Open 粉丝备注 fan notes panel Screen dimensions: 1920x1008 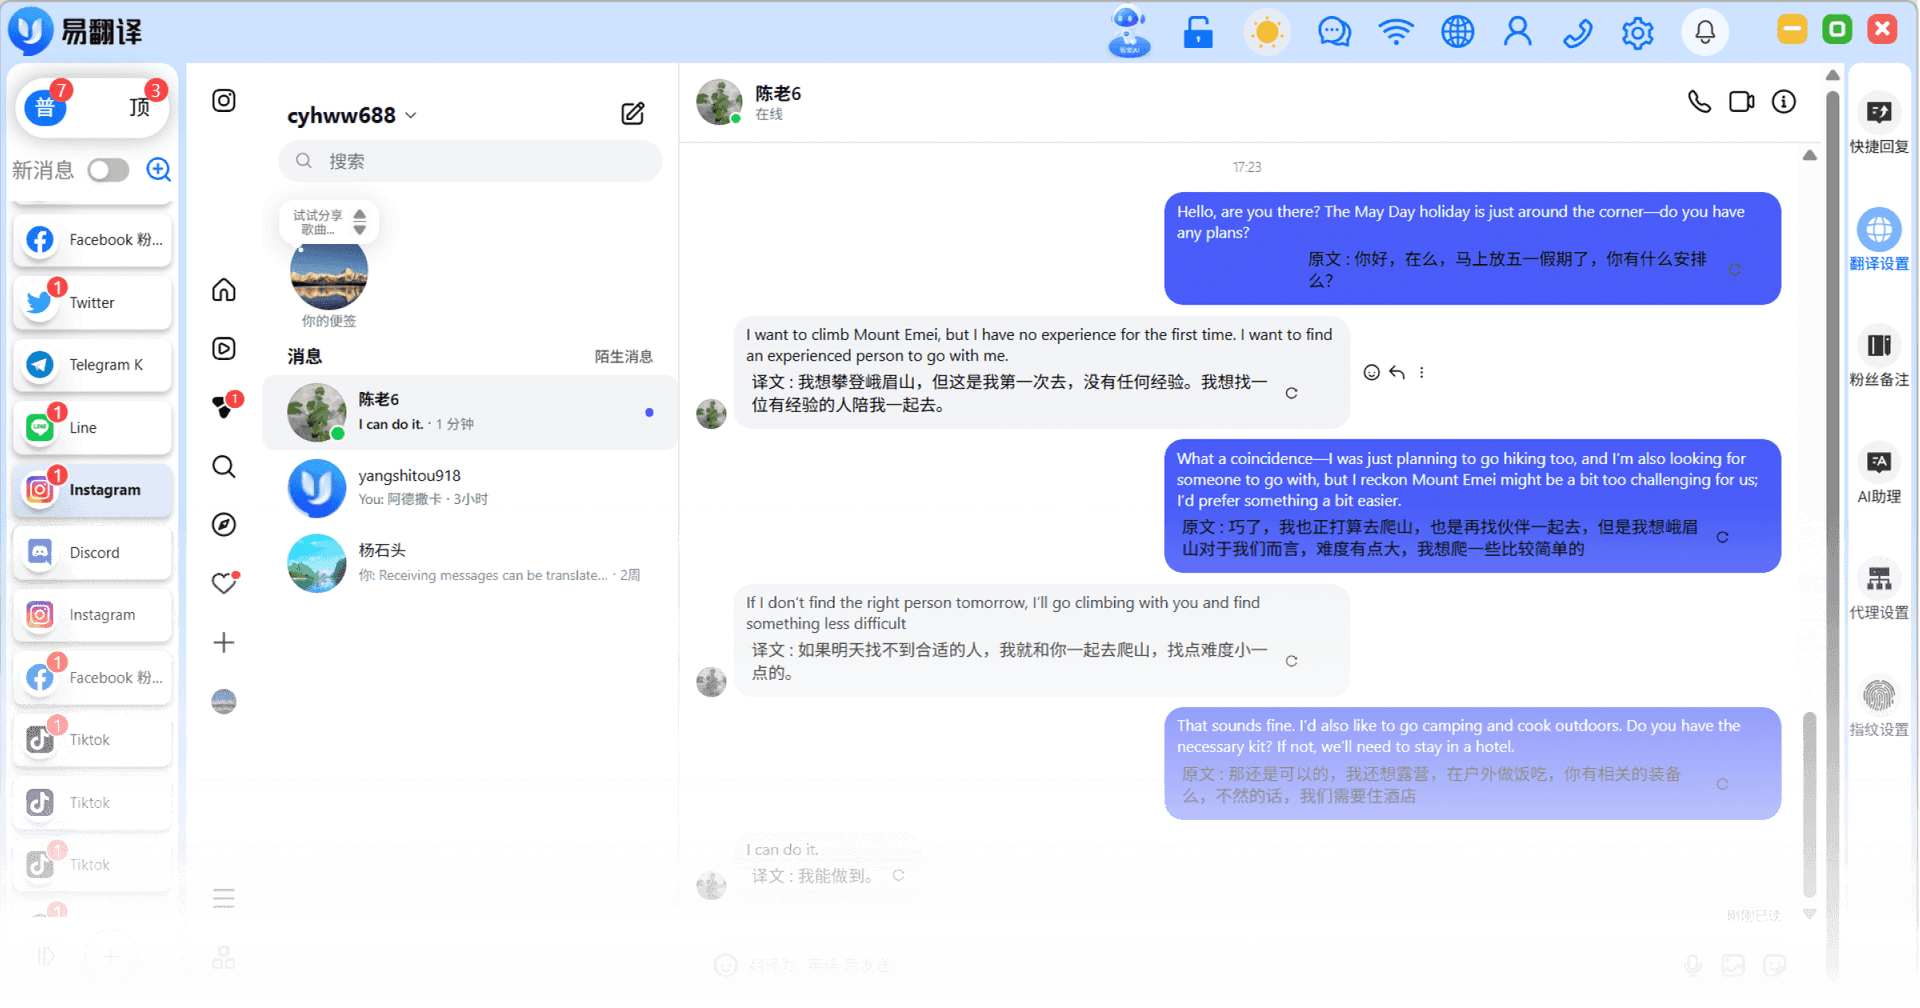(1879, 357)
